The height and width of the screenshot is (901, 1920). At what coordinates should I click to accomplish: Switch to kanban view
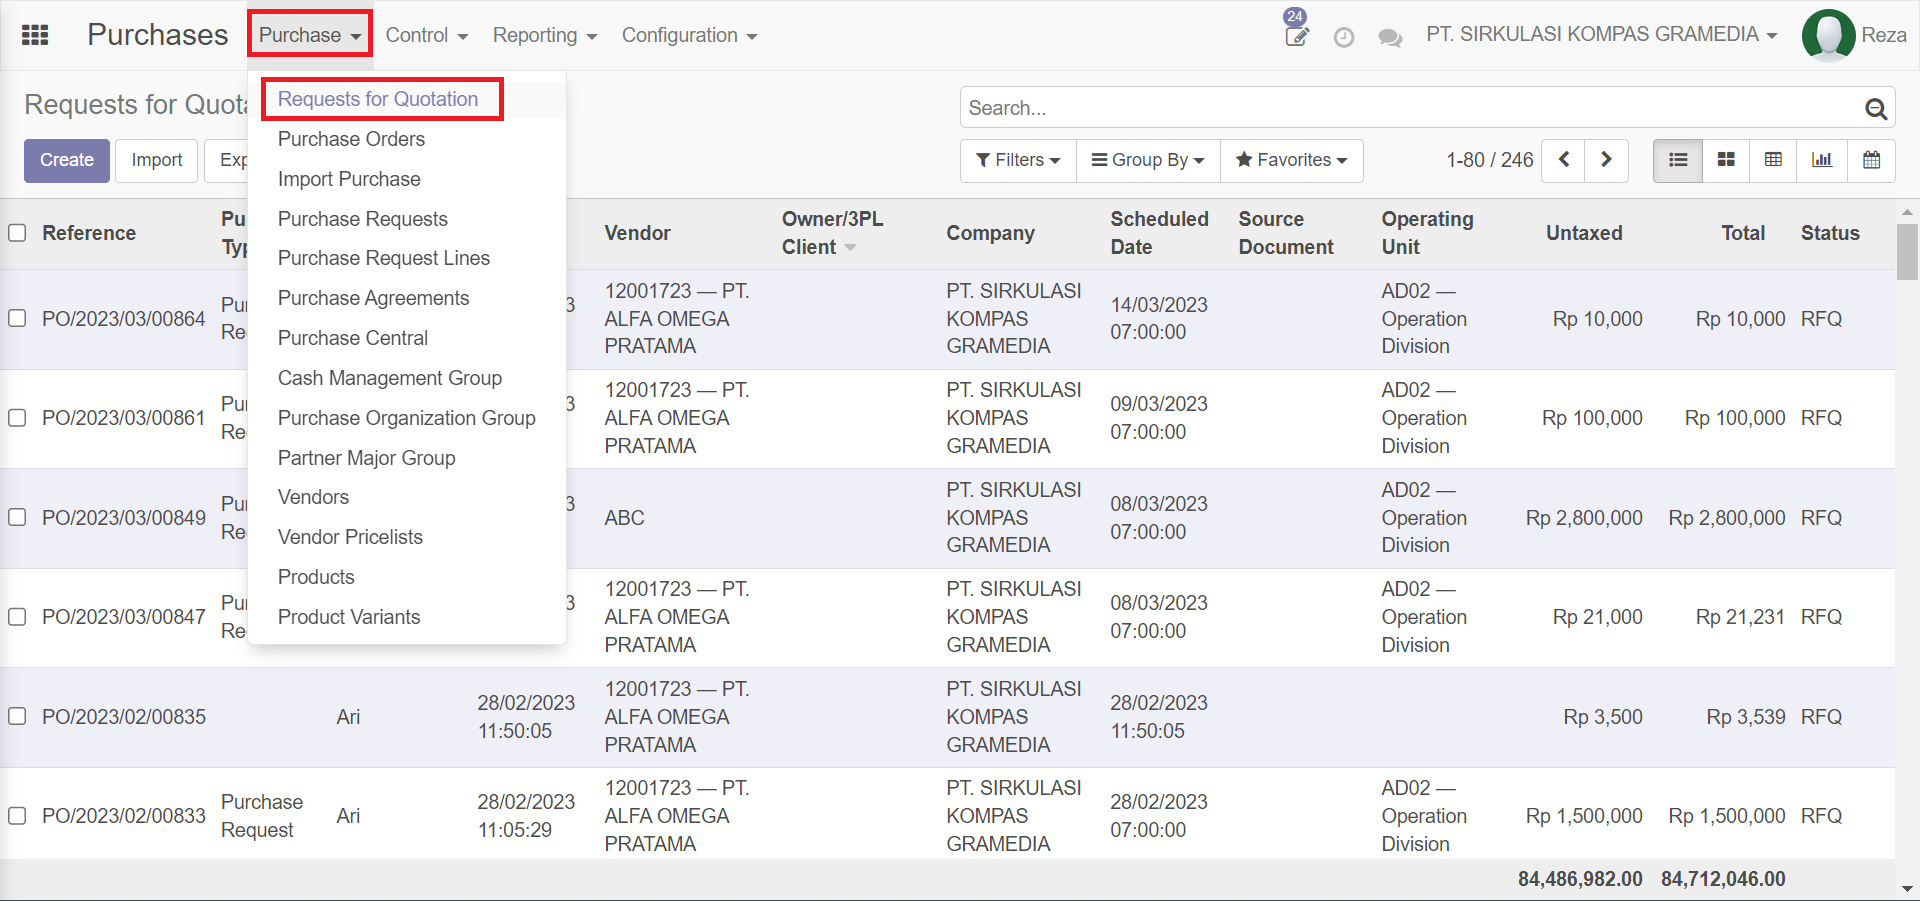pos(1726,160)
